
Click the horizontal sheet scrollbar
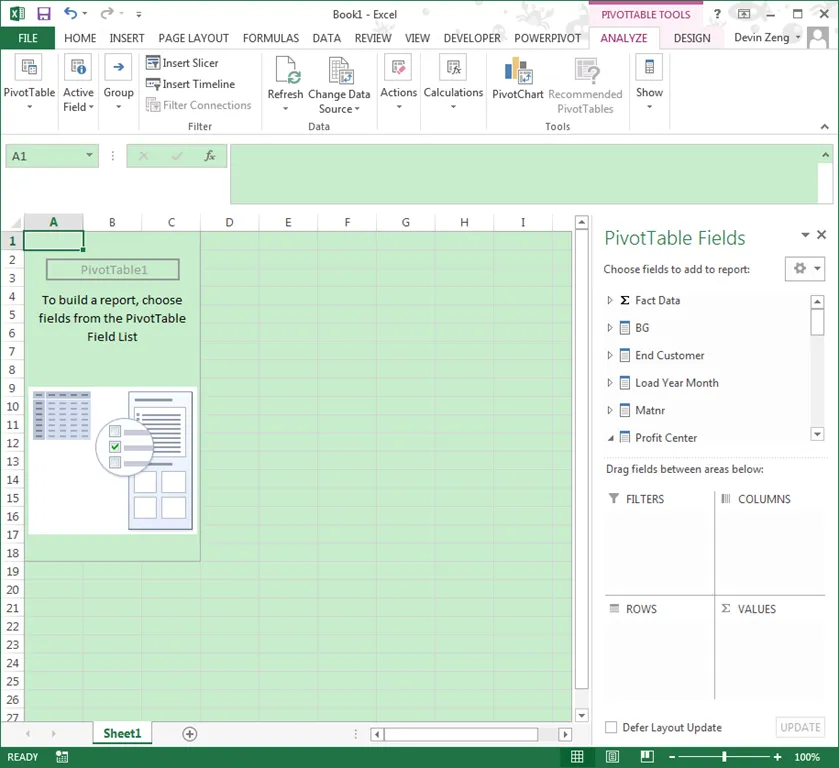pyautogui.click(x=460, y=734)
